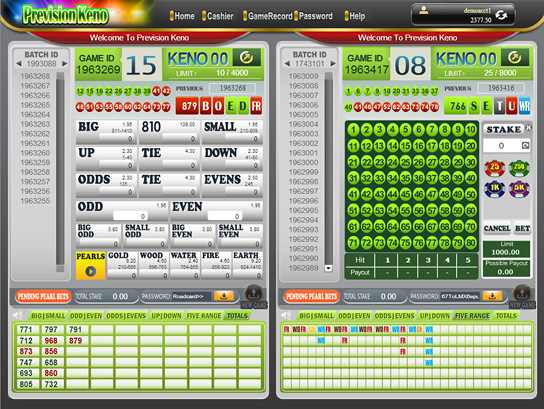Select the blue 1K chip

tap(494, 189)
